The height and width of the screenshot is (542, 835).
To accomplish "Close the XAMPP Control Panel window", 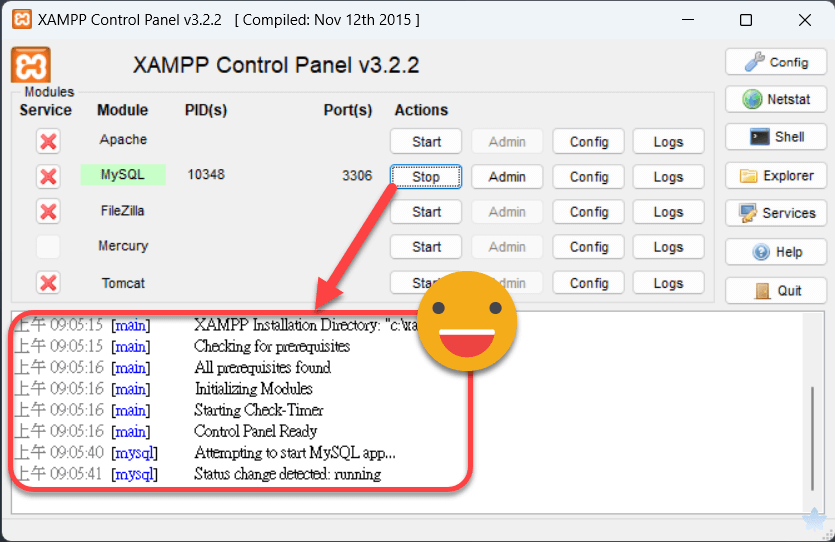I will [805, 20].
